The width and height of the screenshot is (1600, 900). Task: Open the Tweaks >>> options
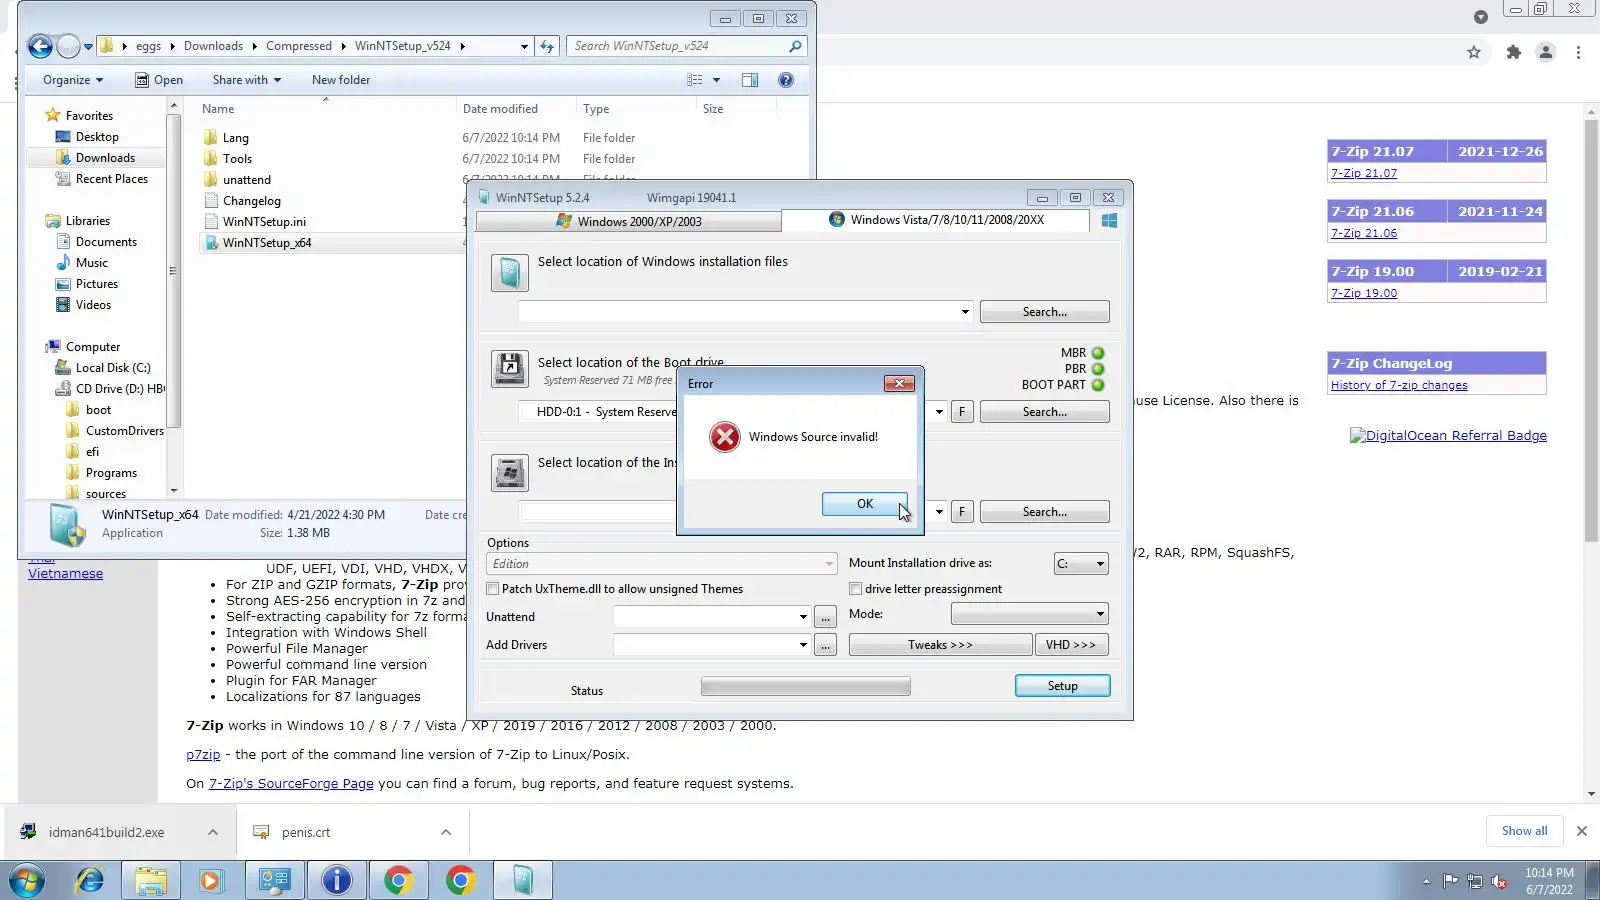940,645
